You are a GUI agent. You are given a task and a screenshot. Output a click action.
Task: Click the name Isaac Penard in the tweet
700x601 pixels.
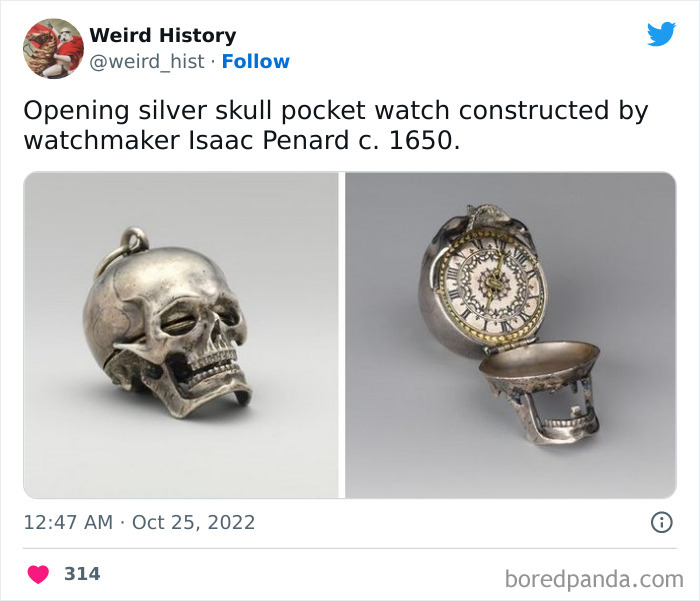click(269, 140)
